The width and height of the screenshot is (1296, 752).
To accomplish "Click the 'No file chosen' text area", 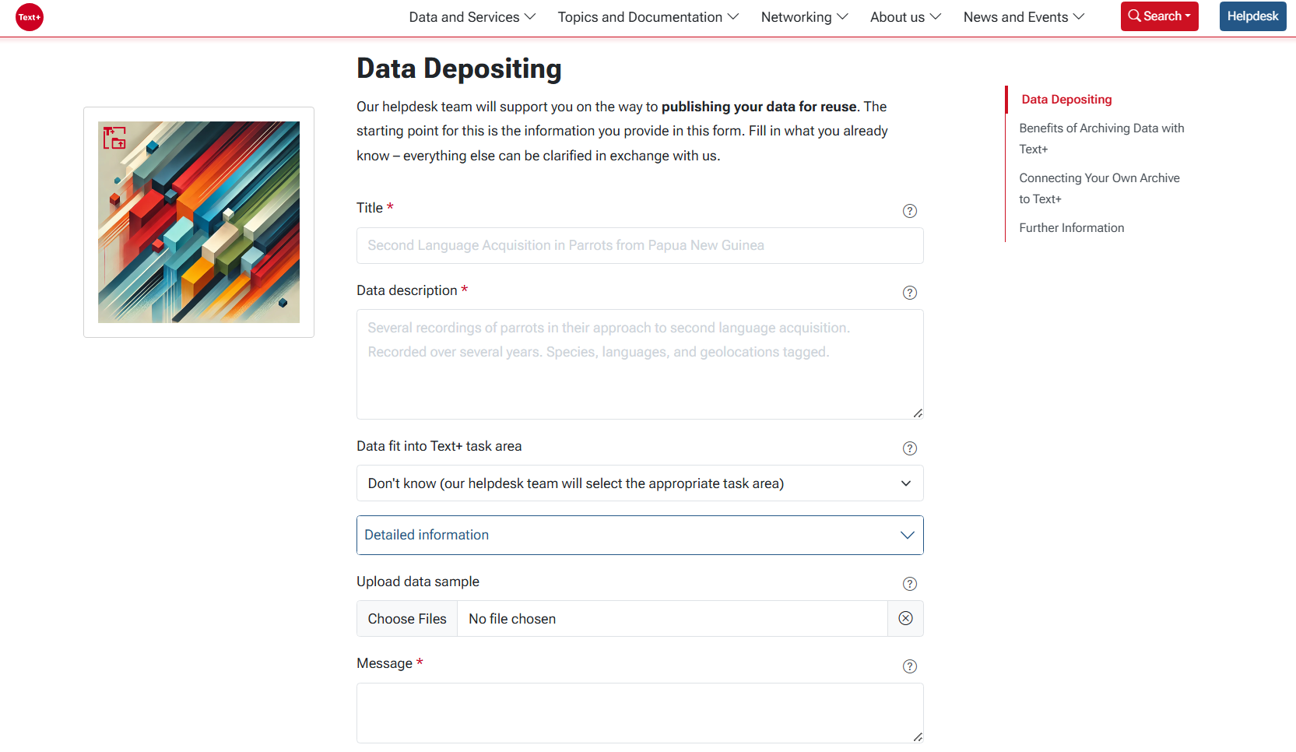I will (x=672, y=619).
